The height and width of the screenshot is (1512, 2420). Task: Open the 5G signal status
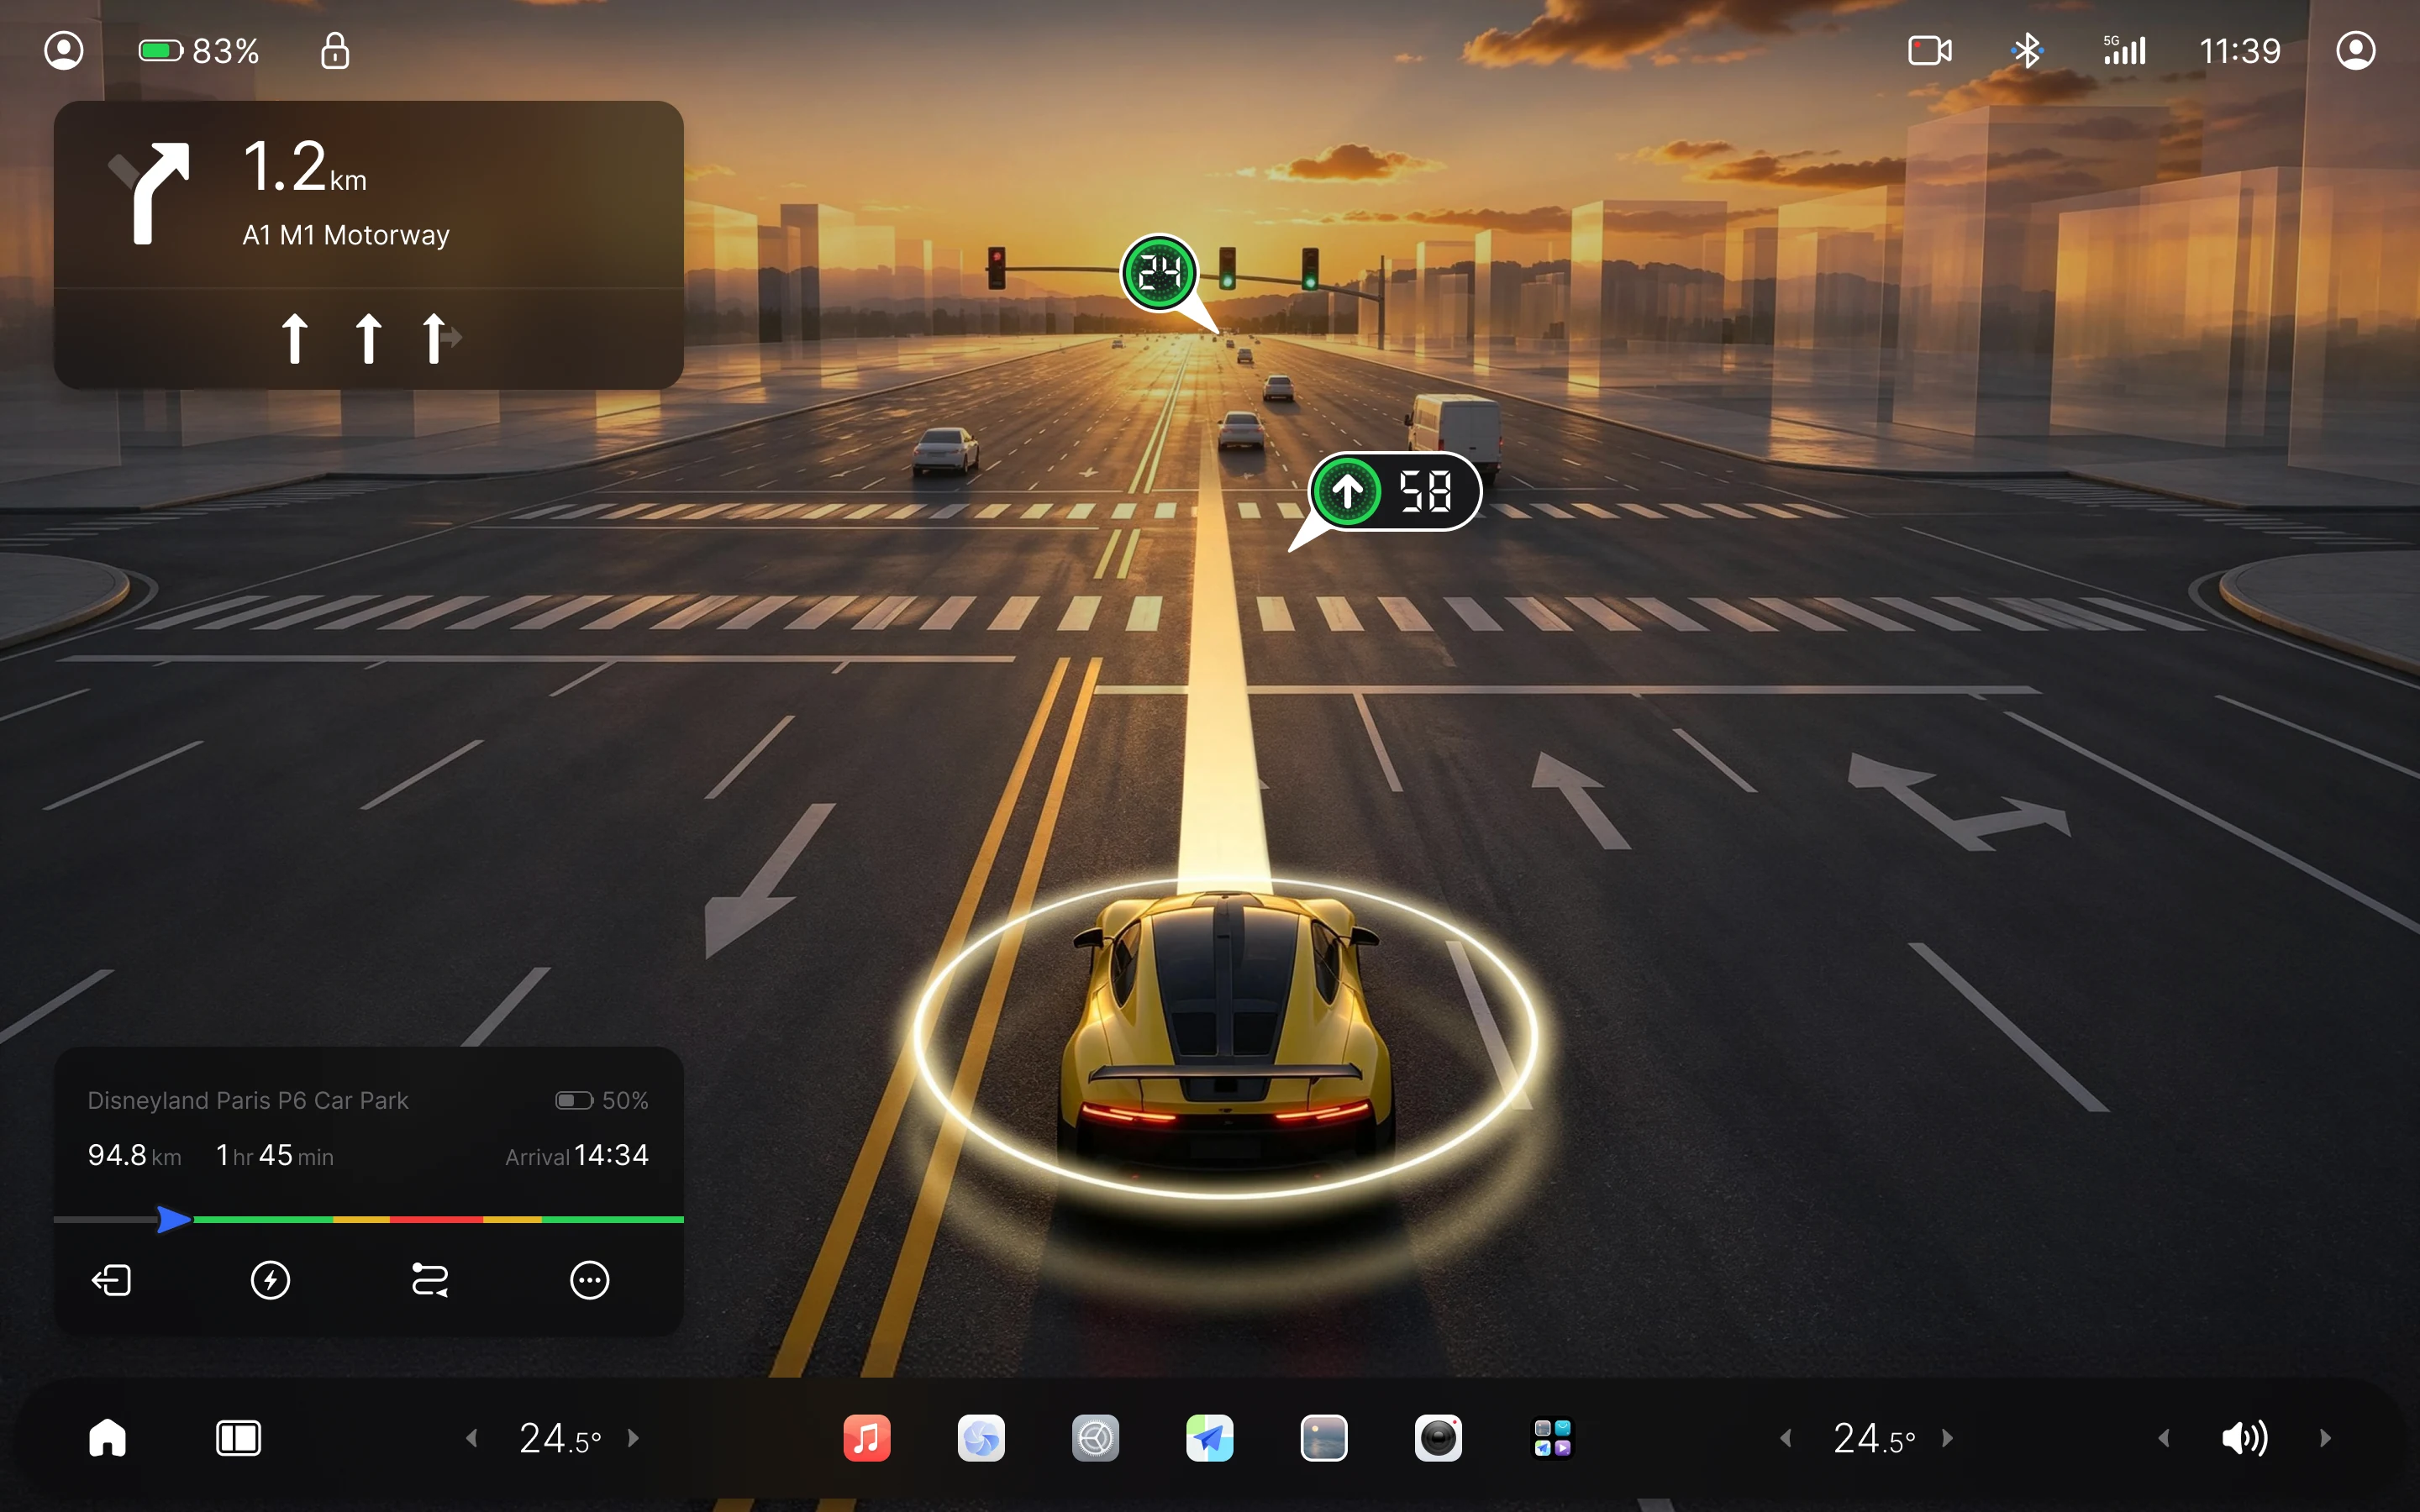click(x=2124, y=50)
